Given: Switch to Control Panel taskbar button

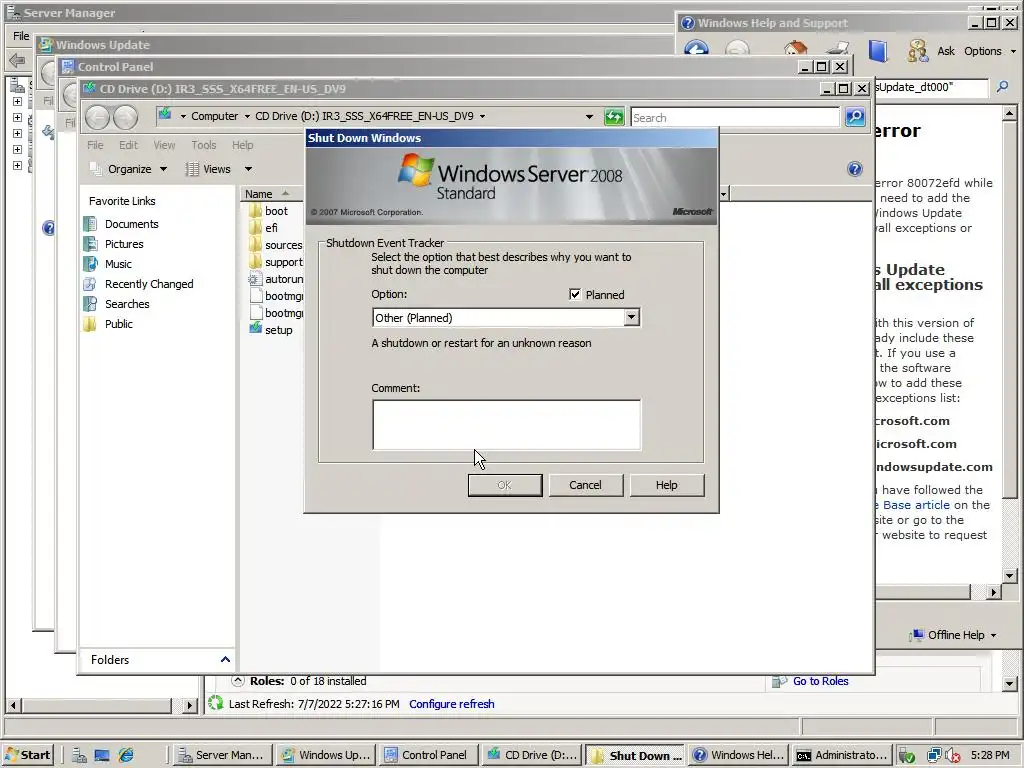Looking at the screenshot, I should click(x=428, y=755).
